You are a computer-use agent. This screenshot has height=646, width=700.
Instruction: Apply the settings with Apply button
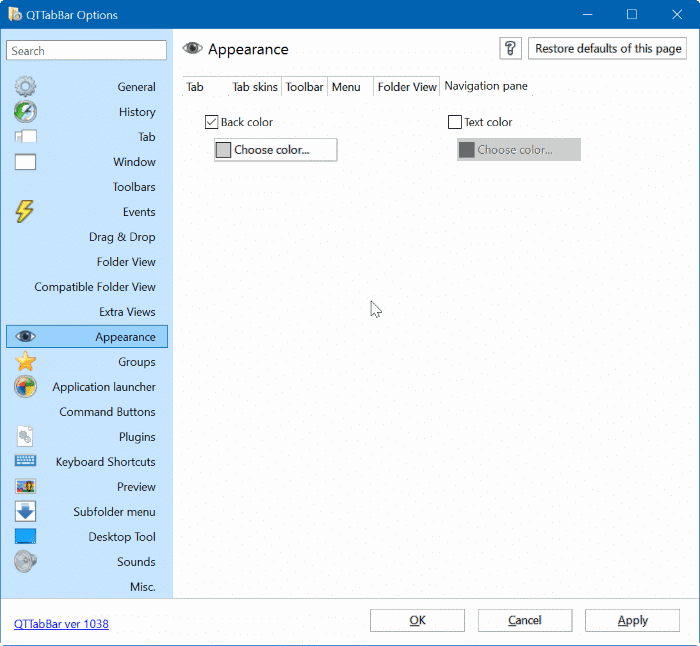(x=633, y=620)
